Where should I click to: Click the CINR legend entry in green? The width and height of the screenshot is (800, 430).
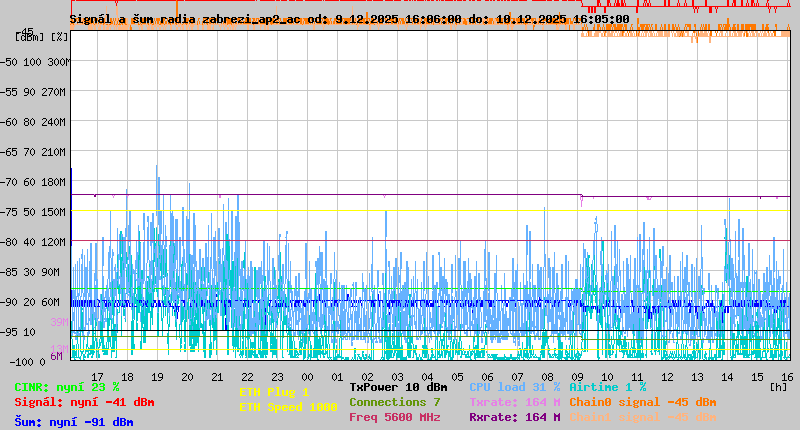[x=67, y=387]
